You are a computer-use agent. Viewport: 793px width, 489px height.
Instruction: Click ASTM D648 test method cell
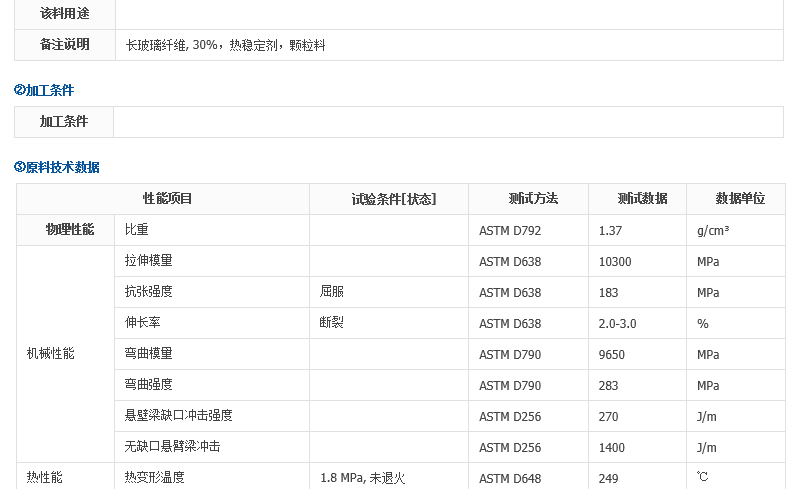pyautogui.click(x=528, y=477)
